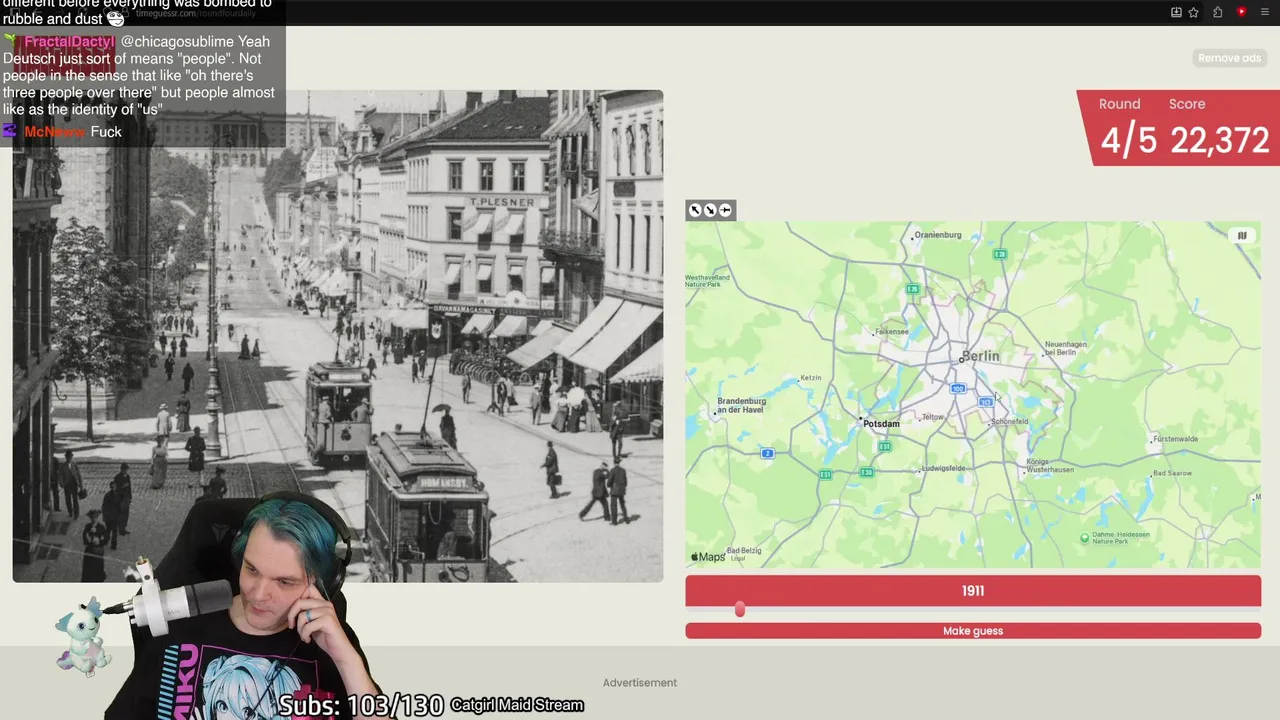Viewport: 1280px width, 720px height.
Task: Click the red shield extension icon
Action: point(1242,12)
